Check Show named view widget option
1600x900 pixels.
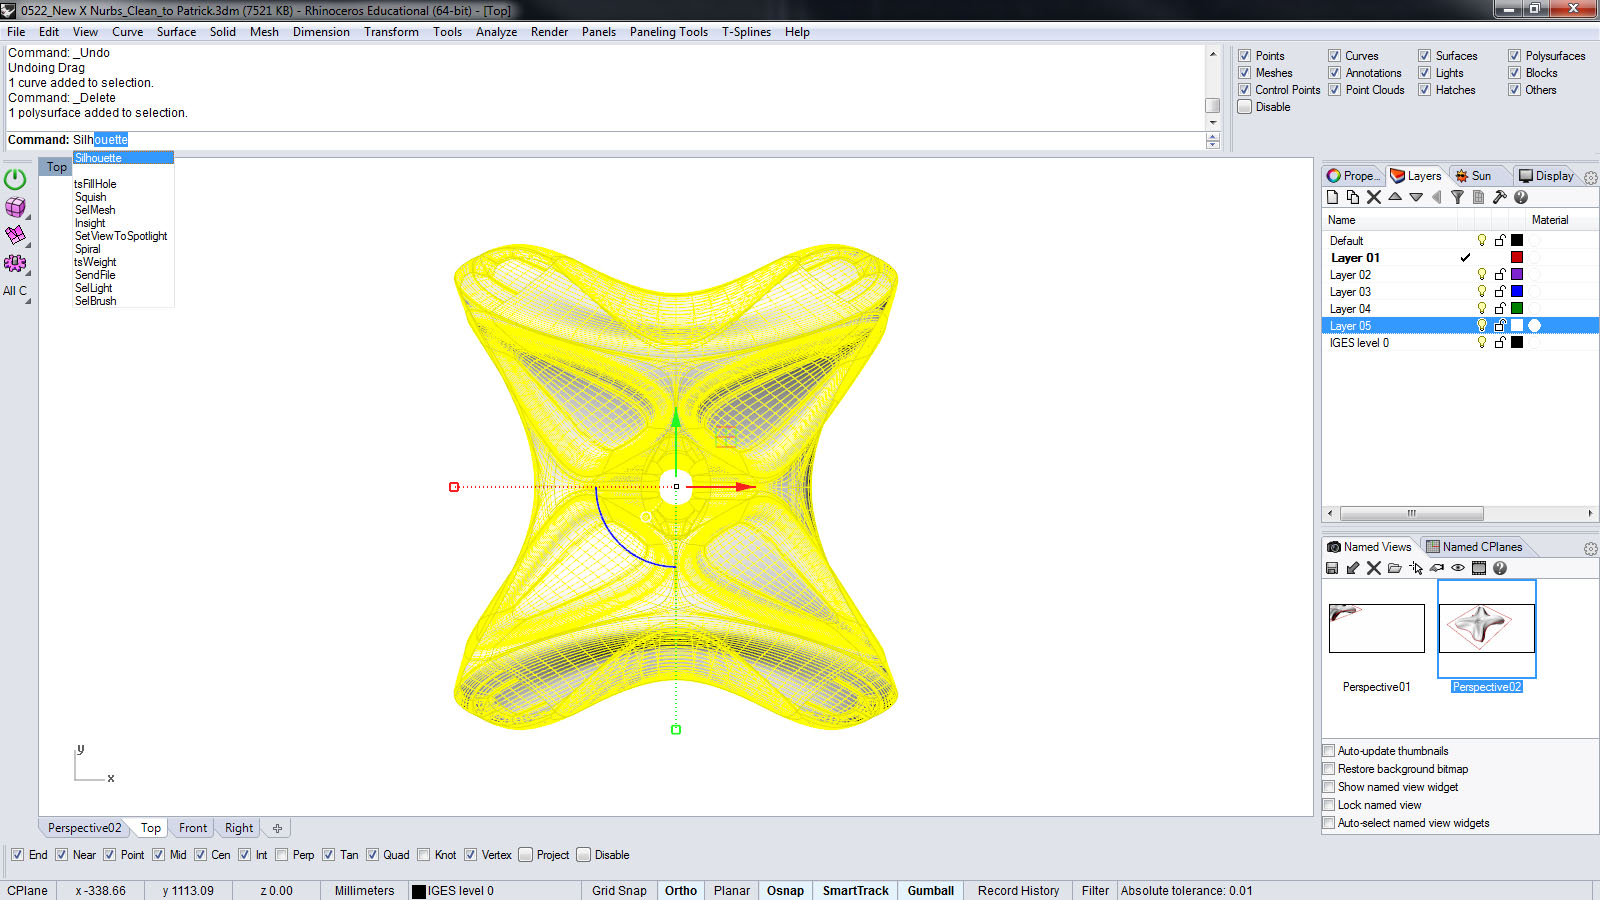[1329, 787]
